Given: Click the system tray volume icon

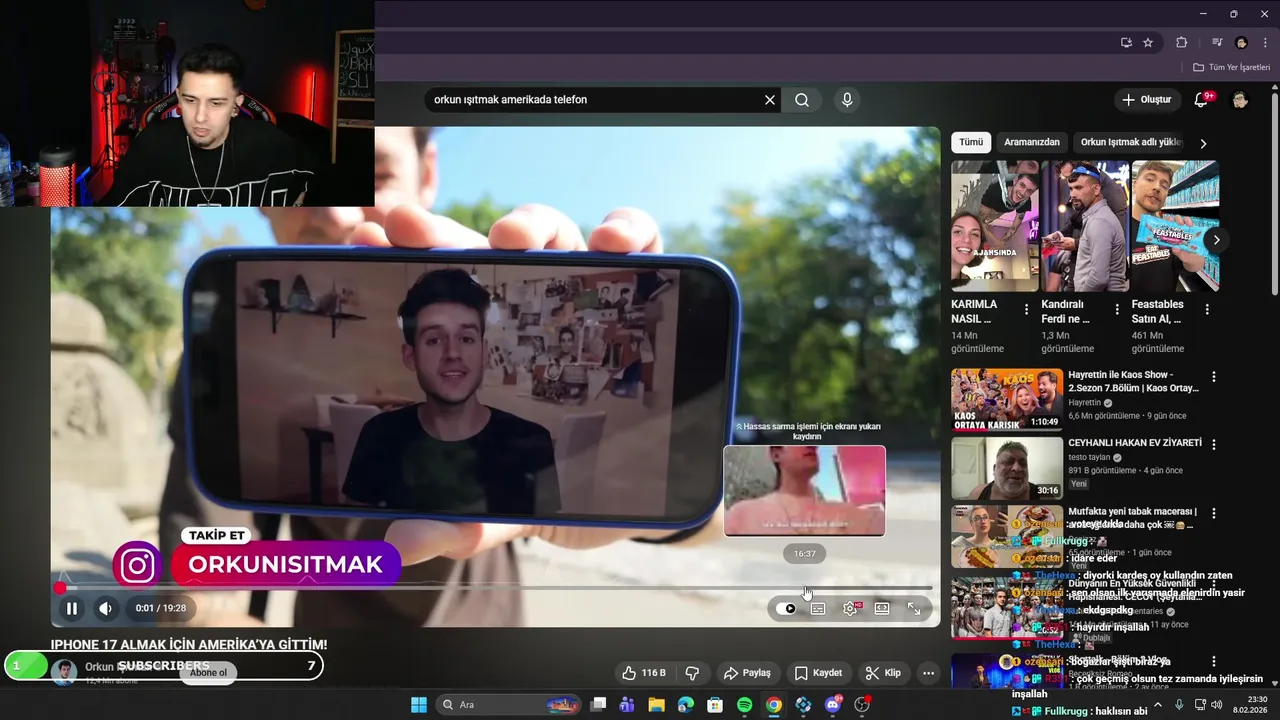Looking at the screenshot, I should [x=1218, y=705].
